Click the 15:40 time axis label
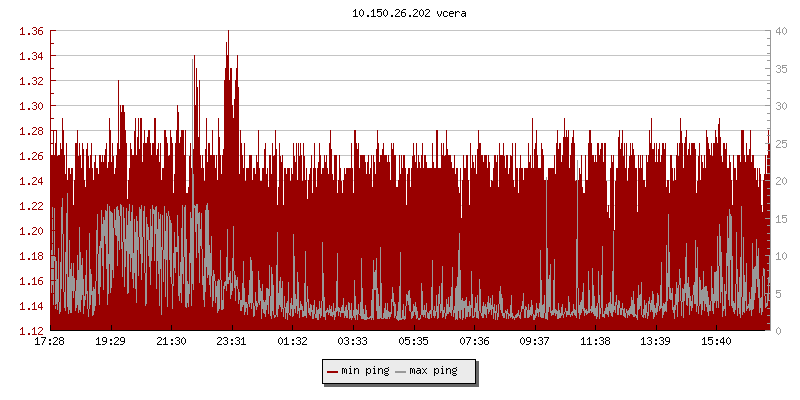The image size is (800, 400). (x=716, y=342)
